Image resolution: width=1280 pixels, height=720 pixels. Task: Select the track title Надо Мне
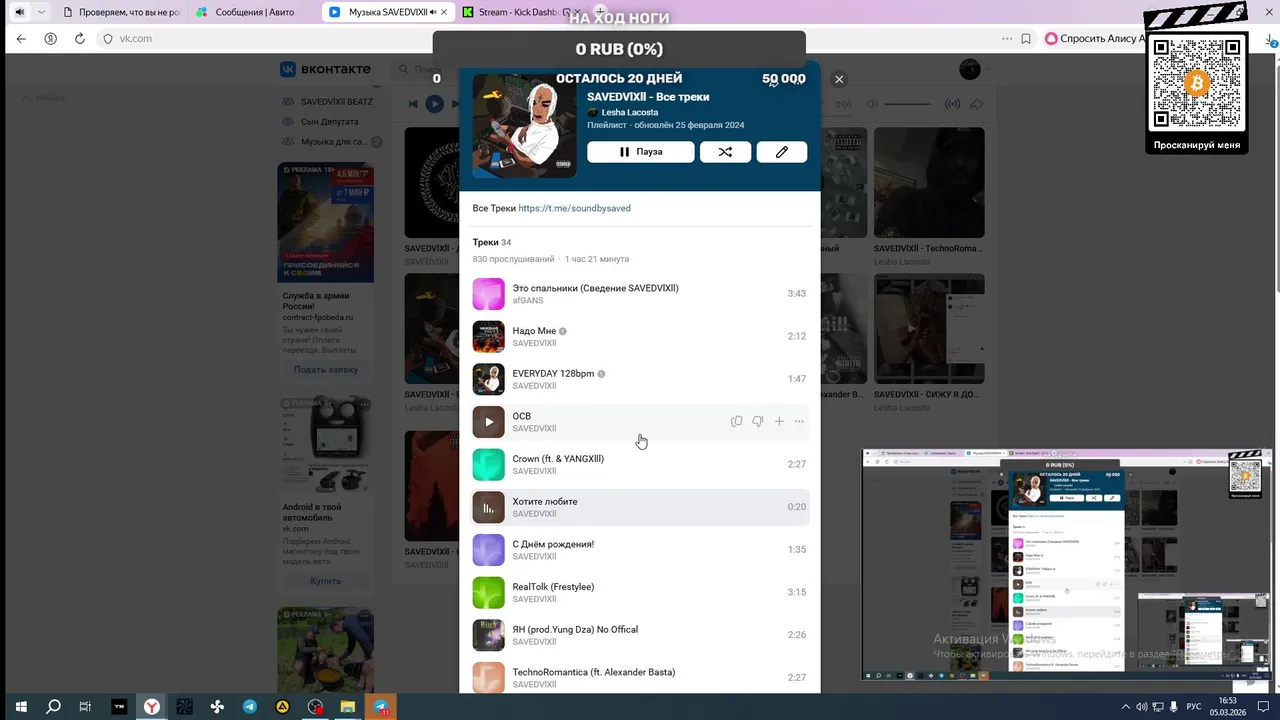pyautogui.click(x=534, y=331)
